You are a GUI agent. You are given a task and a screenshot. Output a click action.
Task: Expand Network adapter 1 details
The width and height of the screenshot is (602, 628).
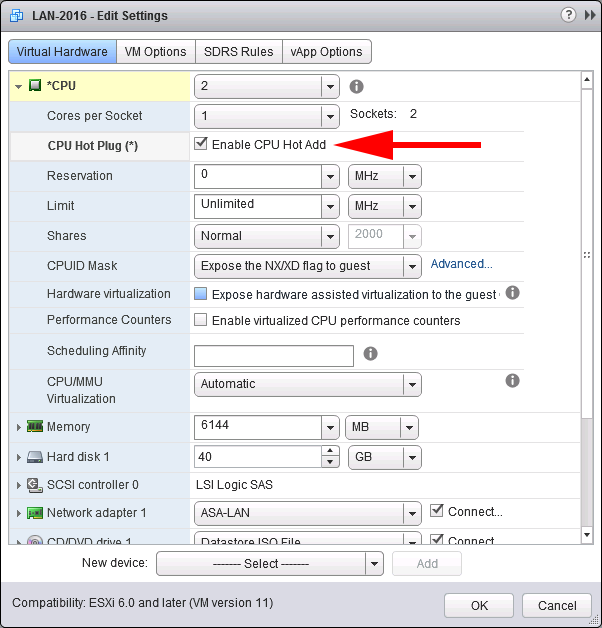point(18,513)
